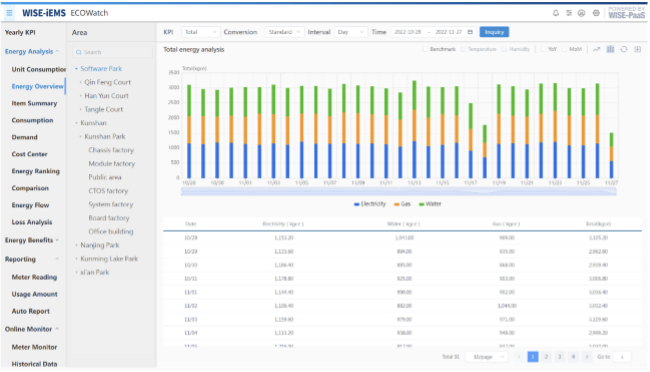Select Tangle Court in tree
Viewport: 650px width, 372px height.
pos(104,109)
